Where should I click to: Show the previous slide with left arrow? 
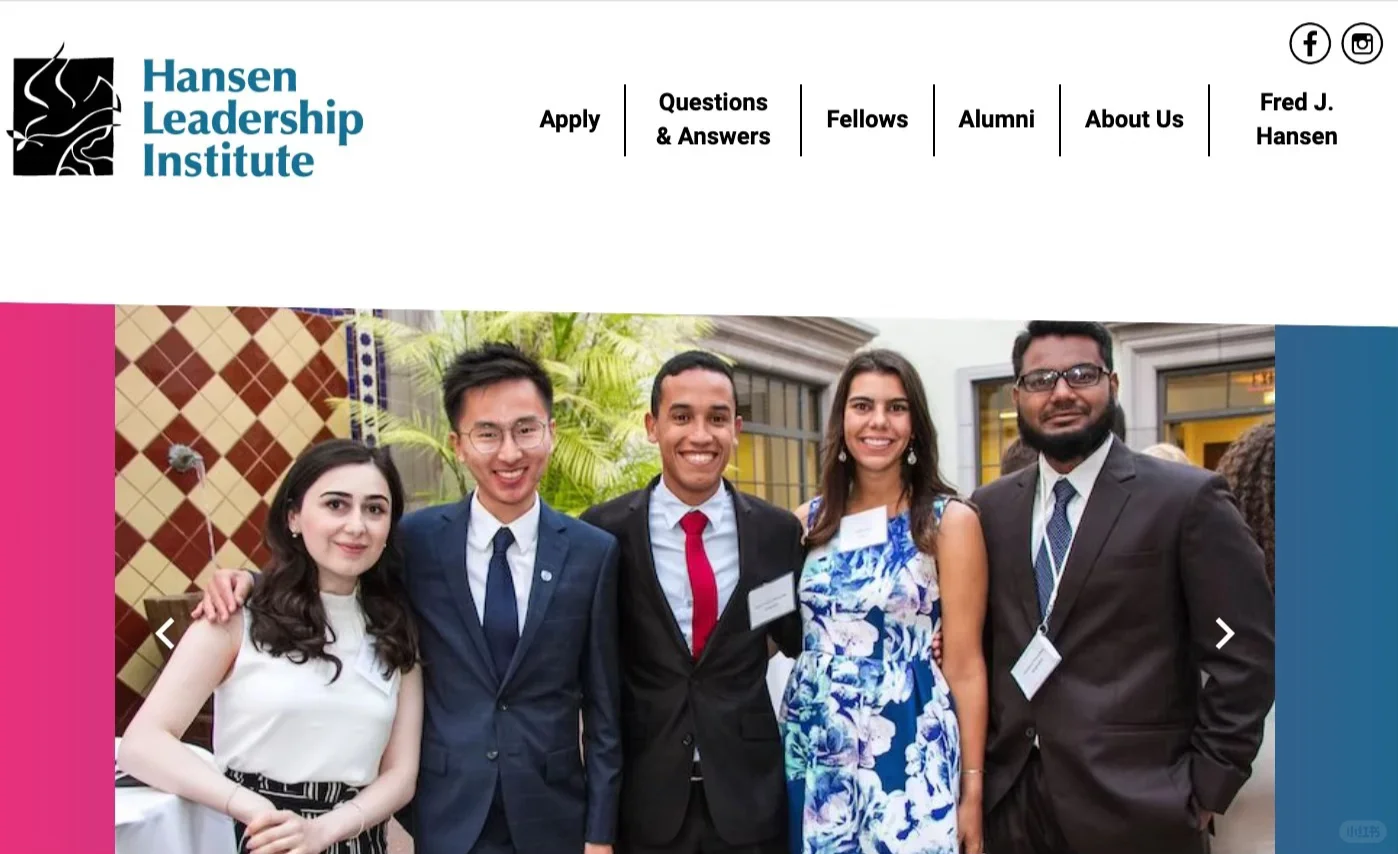pyautogui.click(x=165, y=633)
